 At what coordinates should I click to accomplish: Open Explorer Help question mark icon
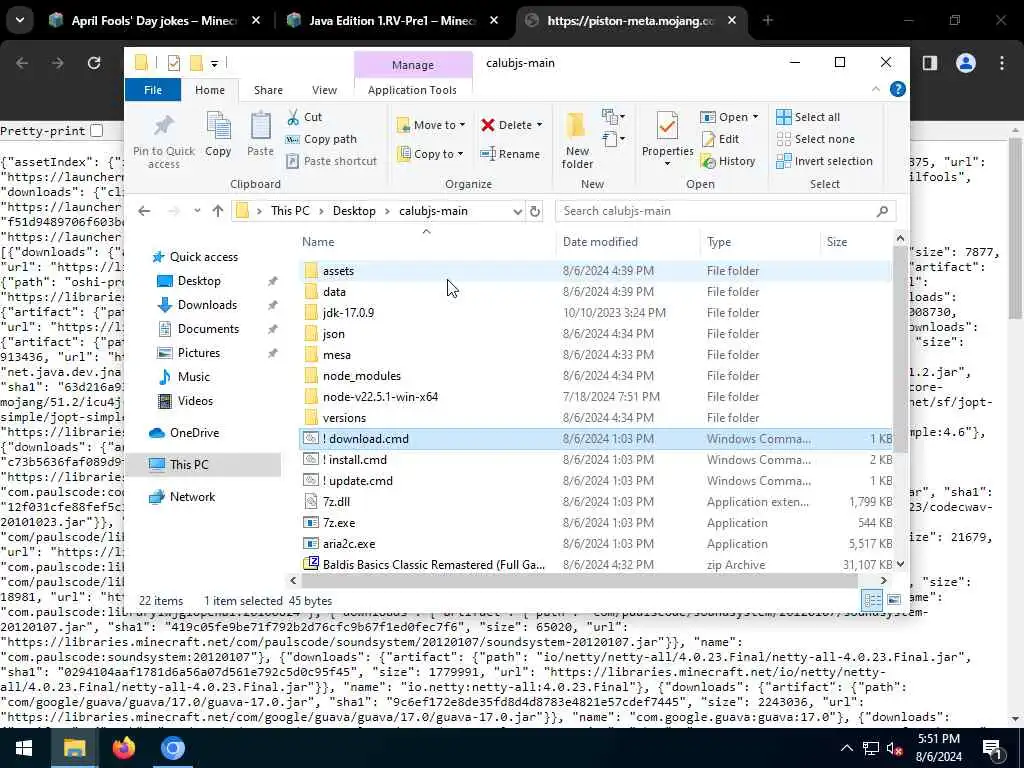pyautogui.click(x=898, y=89)
